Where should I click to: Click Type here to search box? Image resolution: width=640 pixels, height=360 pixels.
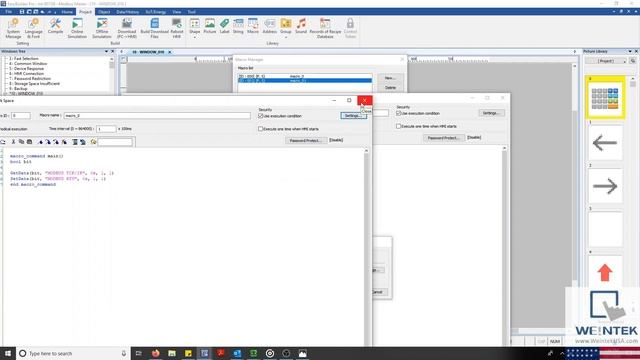point(73,353)
